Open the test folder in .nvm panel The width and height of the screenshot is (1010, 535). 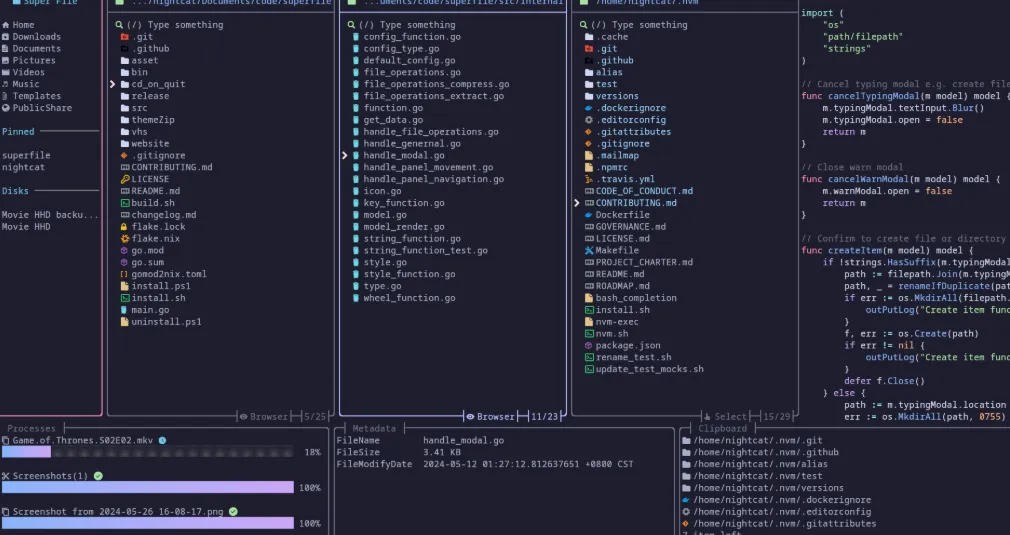606,84
